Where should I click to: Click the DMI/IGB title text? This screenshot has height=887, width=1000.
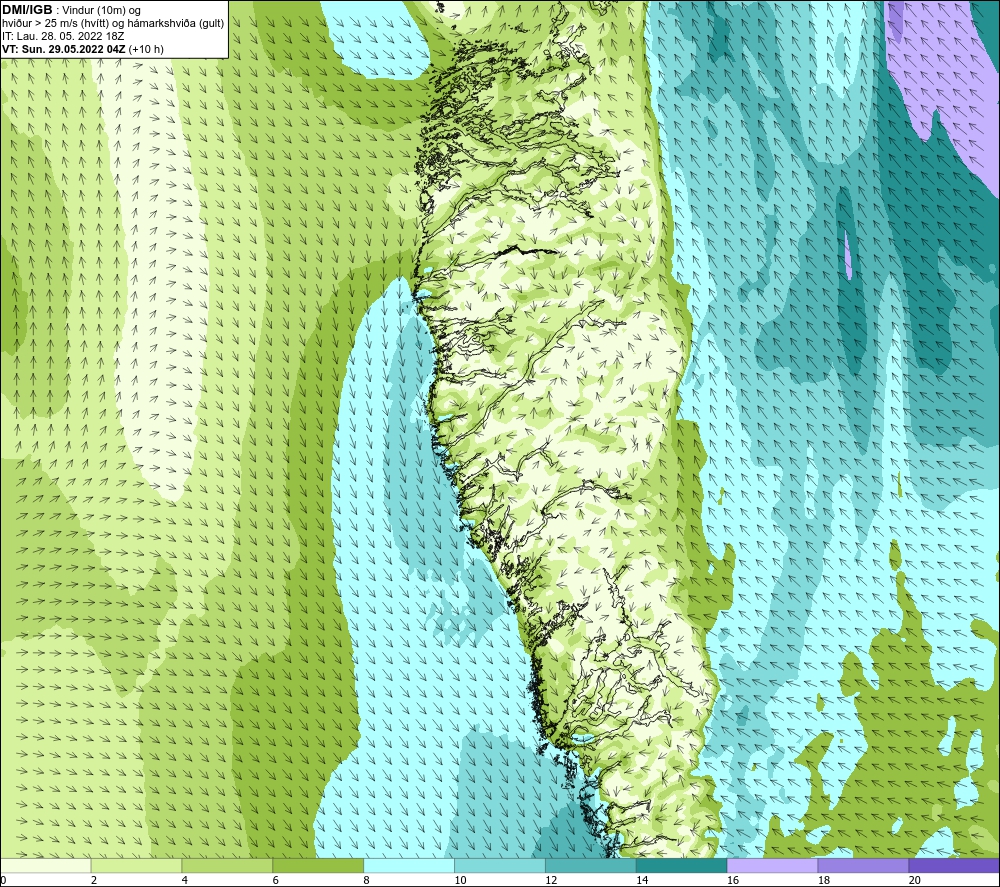pos(27,10)
